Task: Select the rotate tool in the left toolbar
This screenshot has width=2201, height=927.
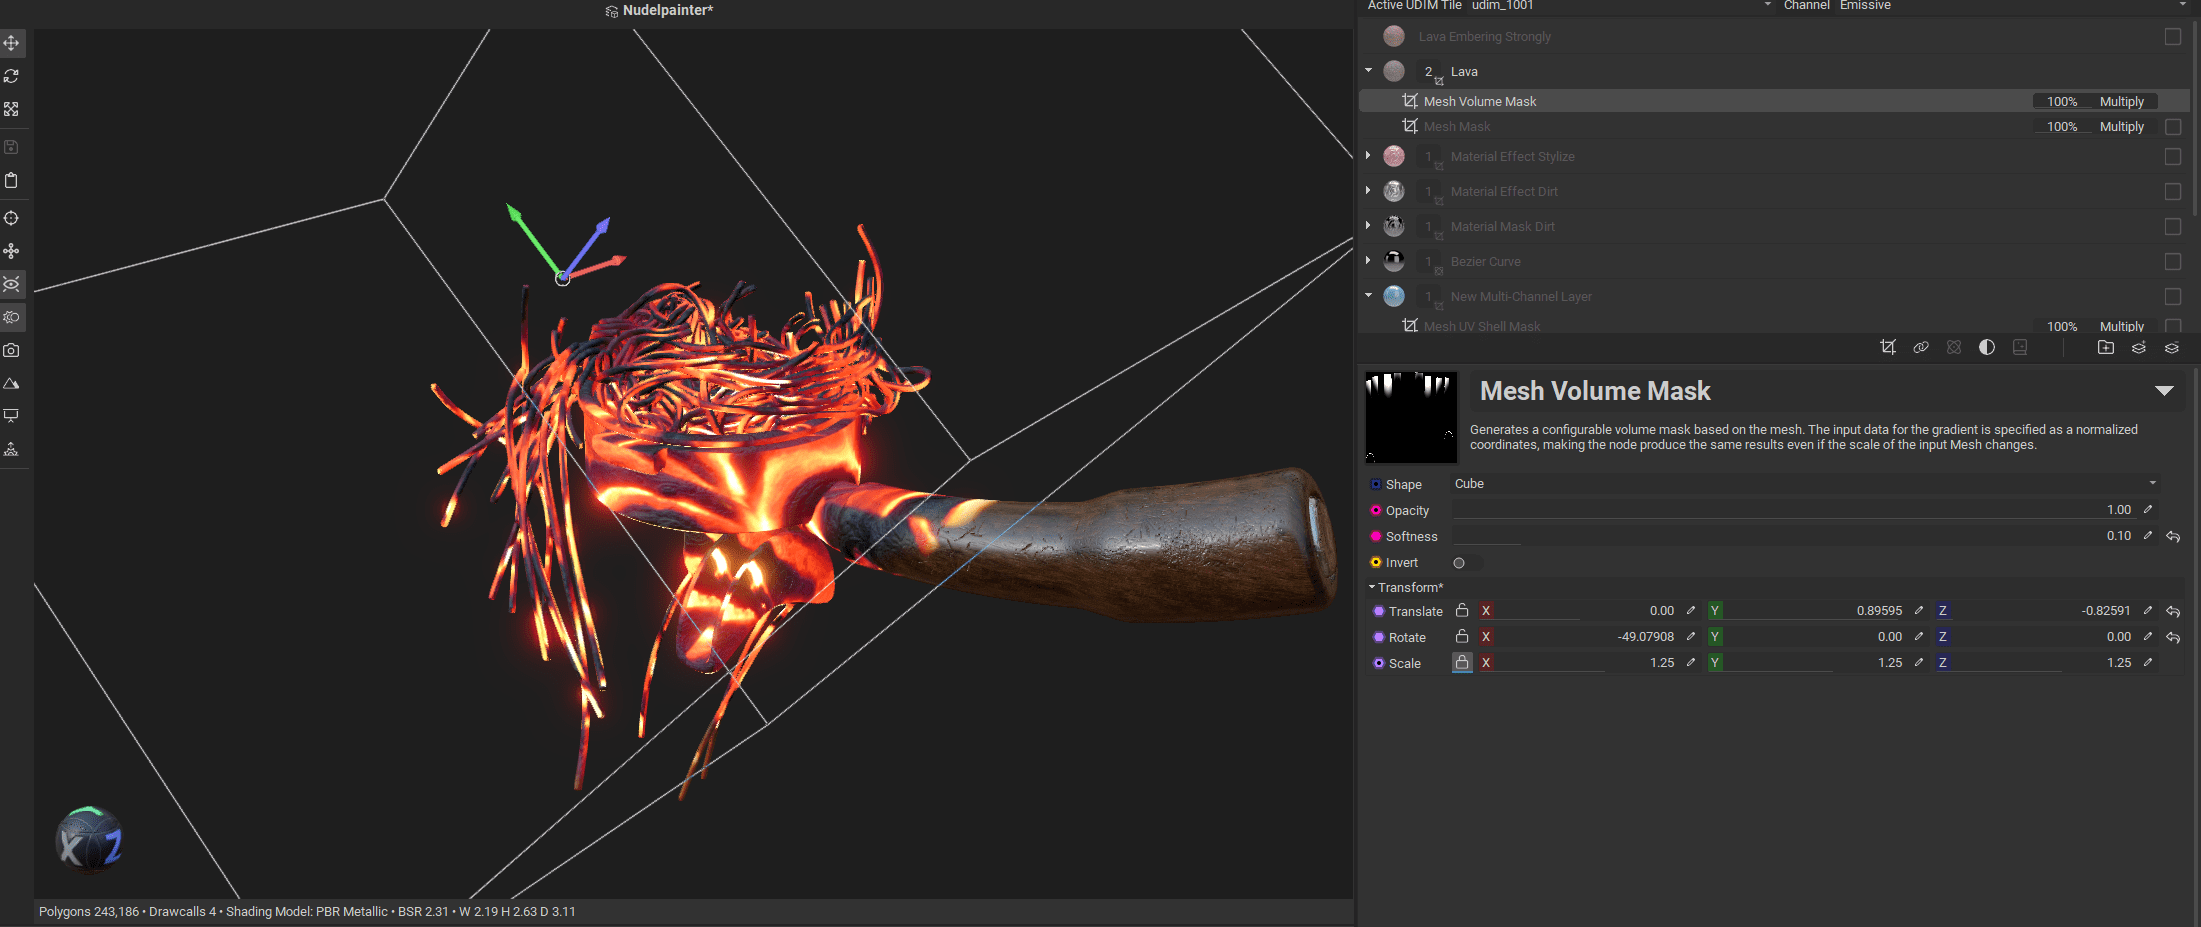Action: (x=12, y=76)
